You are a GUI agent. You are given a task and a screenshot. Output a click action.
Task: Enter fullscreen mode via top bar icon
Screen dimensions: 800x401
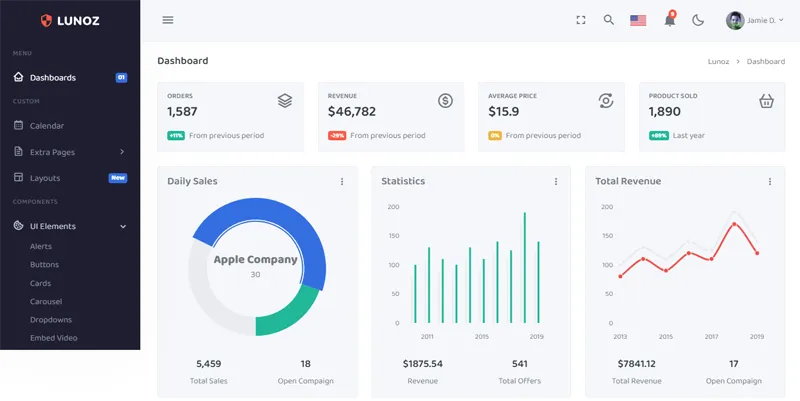(581, 20)
